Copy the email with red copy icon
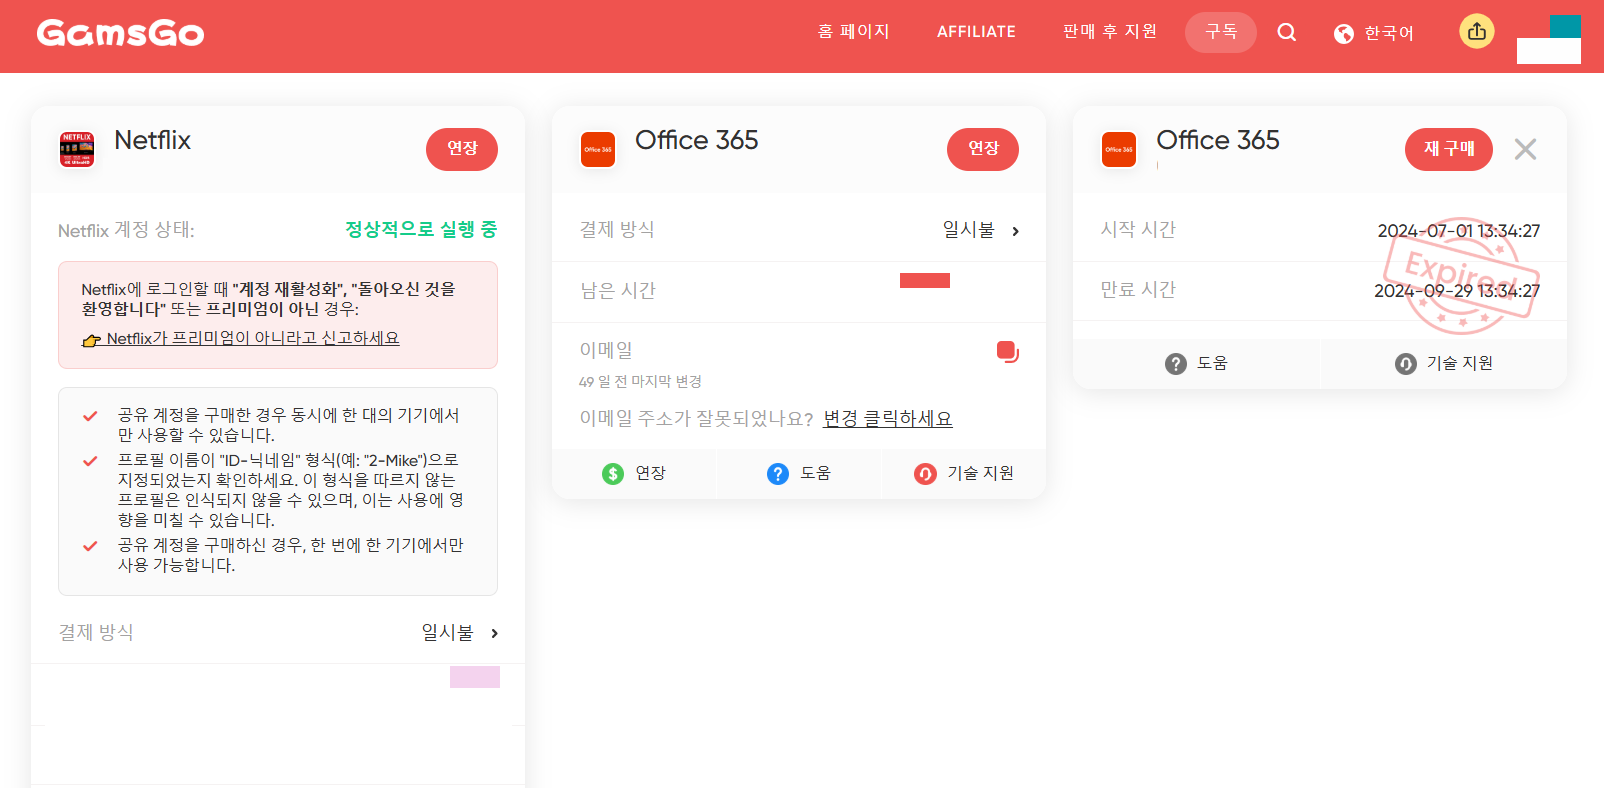This screenshot has width=1604, height=788. [1007, 351]
